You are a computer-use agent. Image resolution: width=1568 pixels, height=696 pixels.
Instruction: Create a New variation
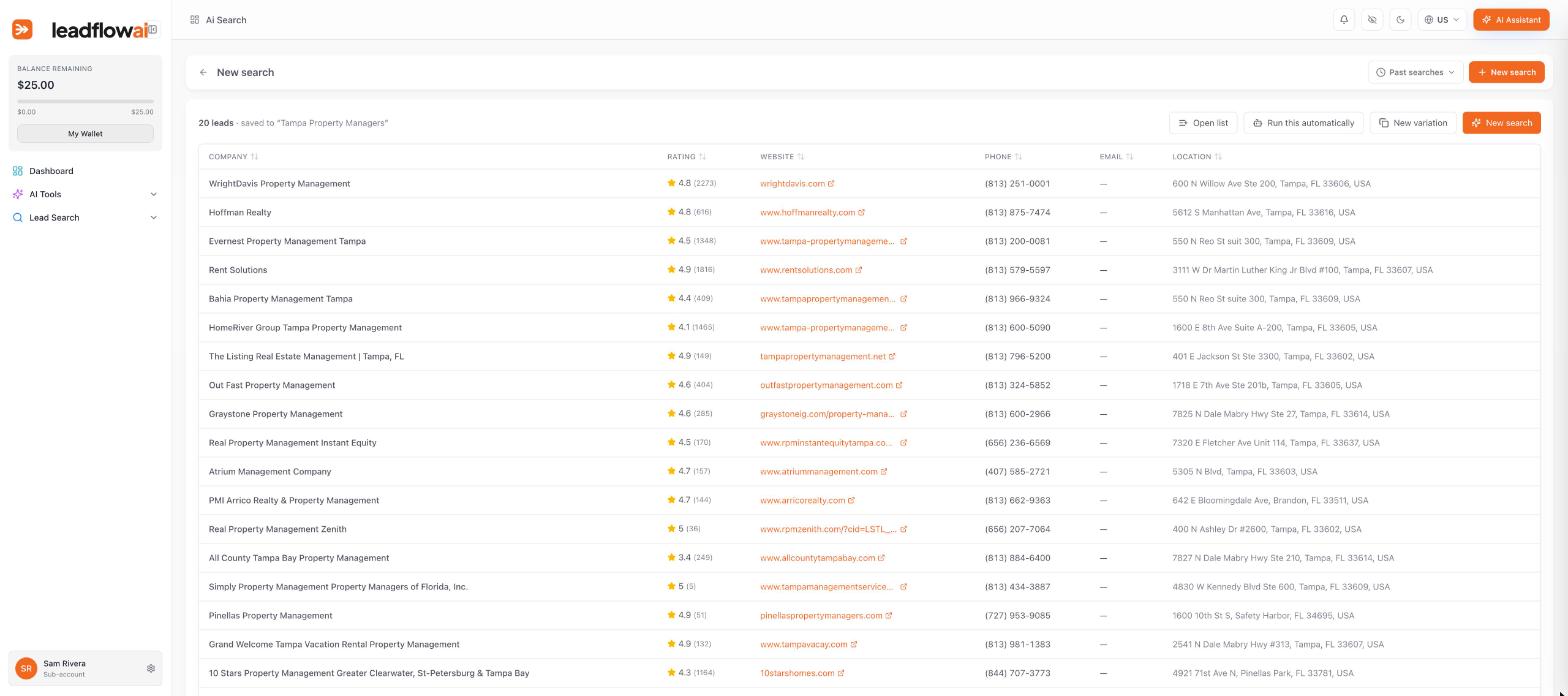(x=1412, y=123)
